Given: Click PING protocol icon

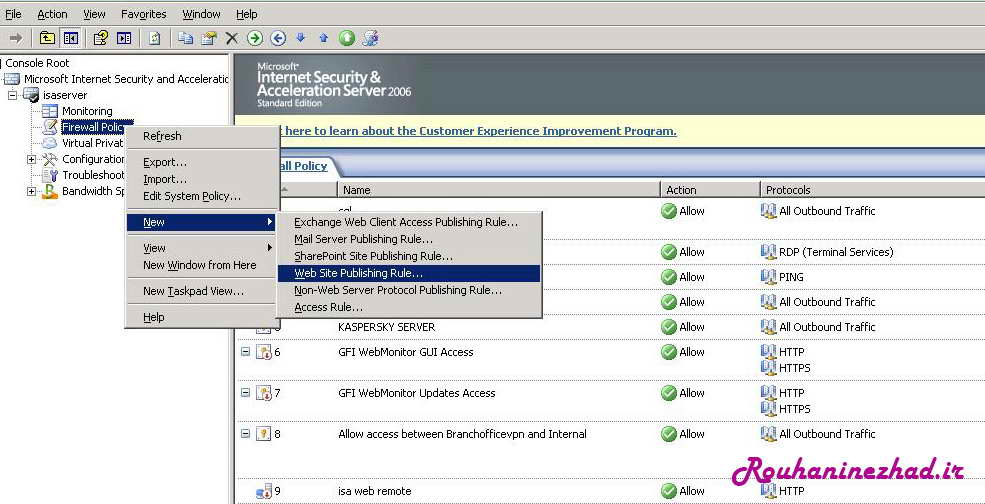Looking at the screenshot, I should pyautogui.click(x=768, y=277).
